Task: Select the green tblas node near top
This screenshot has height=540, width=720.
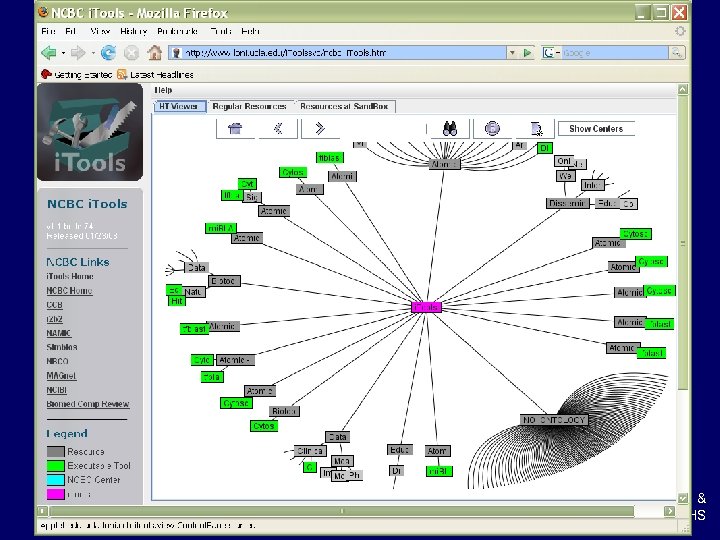Action: [330, 158]
